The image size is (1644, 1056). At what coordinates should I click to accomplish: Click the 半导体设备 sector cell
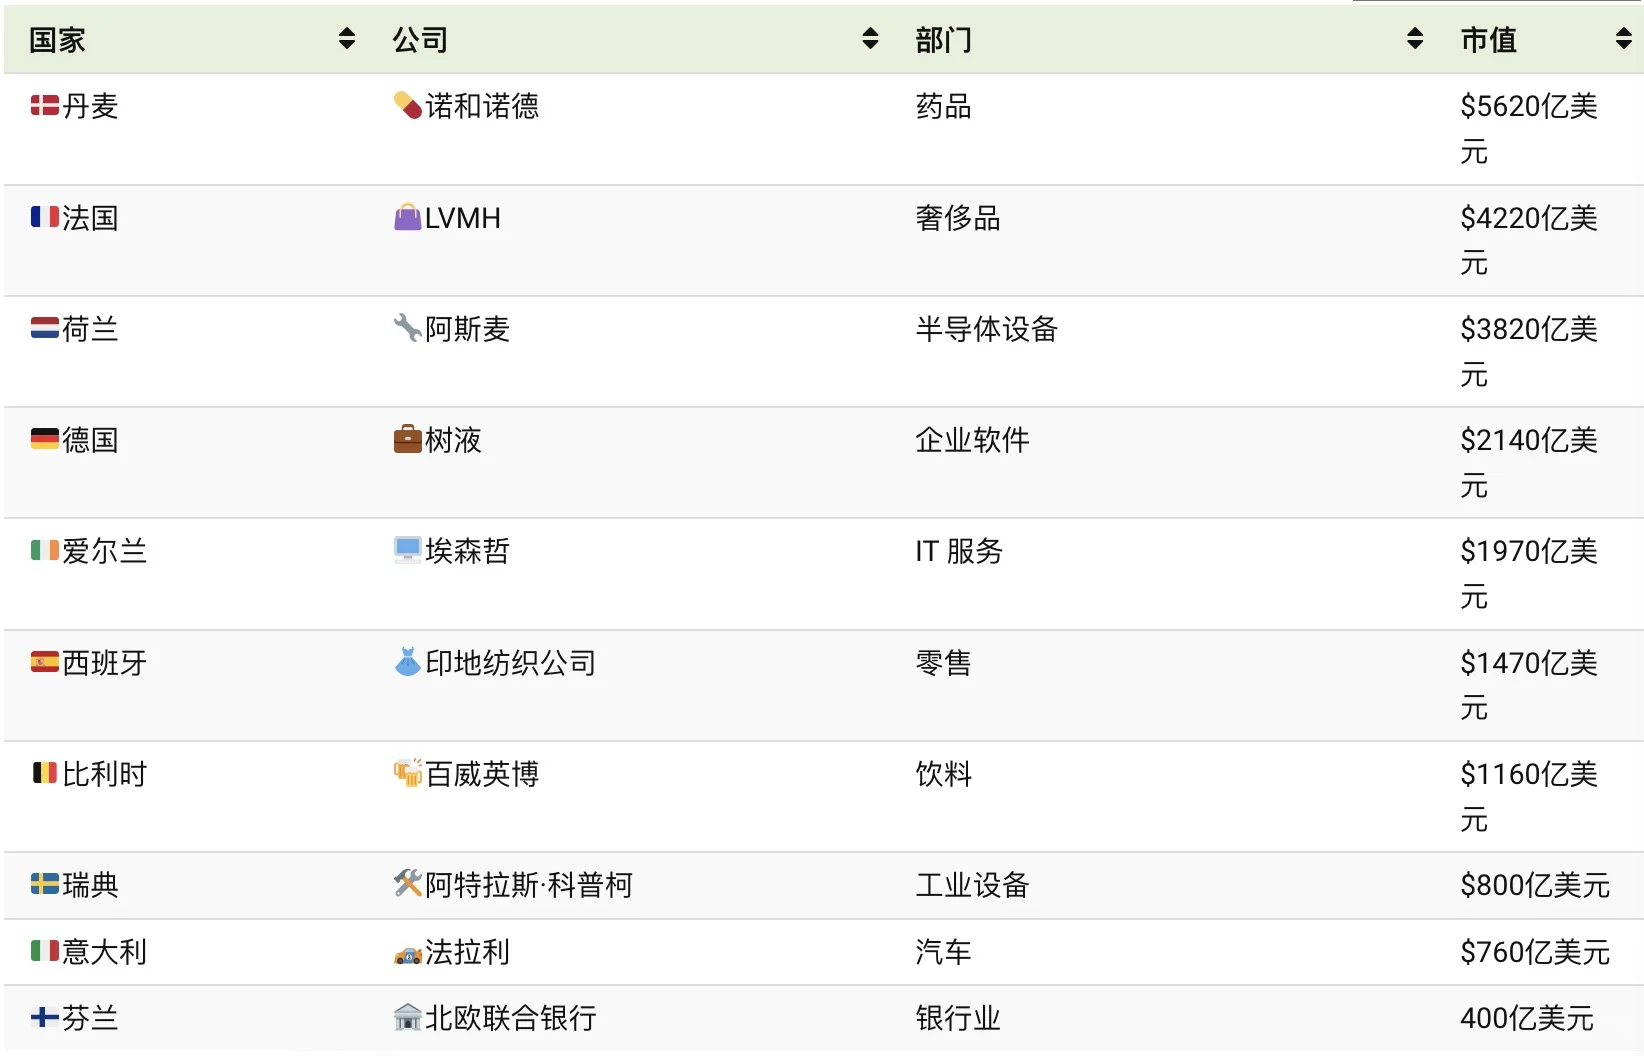pos(986,329)
